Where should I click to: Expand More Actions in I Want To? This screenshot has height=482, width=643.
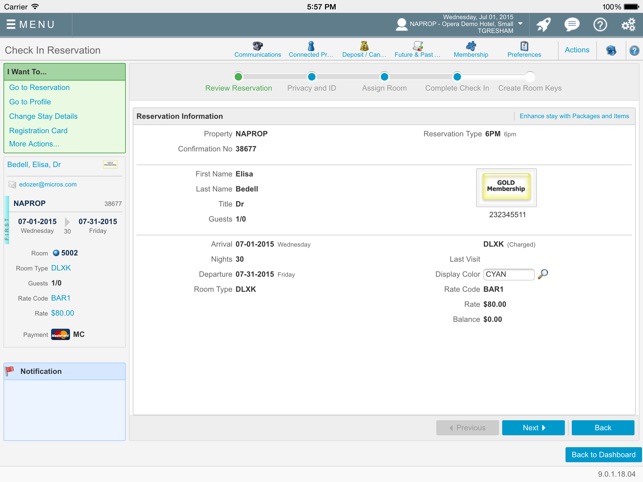click(34, 144)
